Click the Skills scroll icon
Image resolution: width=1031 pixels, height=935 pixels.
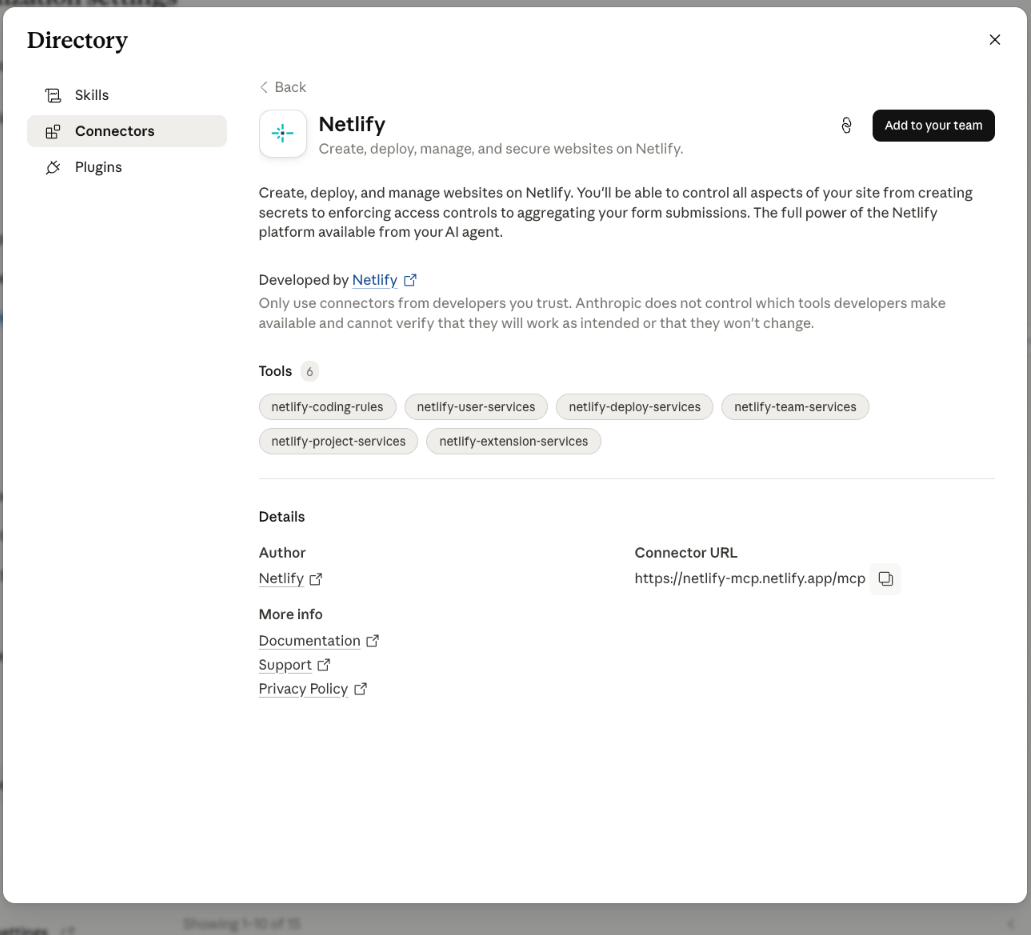tap(53, 95)
